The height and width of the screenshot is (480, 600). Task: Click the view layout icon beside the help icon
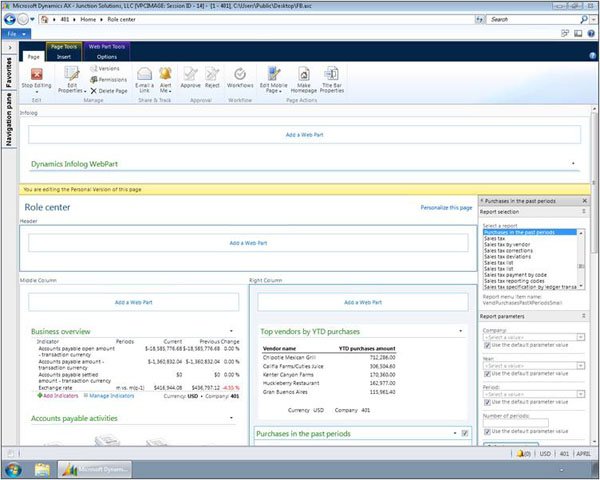coord(578,34)
